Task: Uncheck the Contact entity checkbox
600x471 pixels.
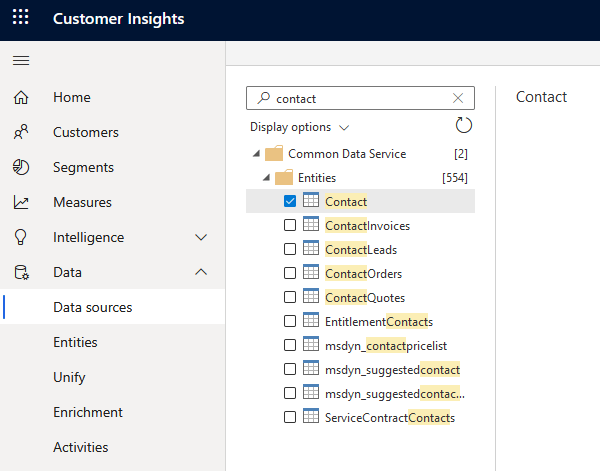Action: 290,202
